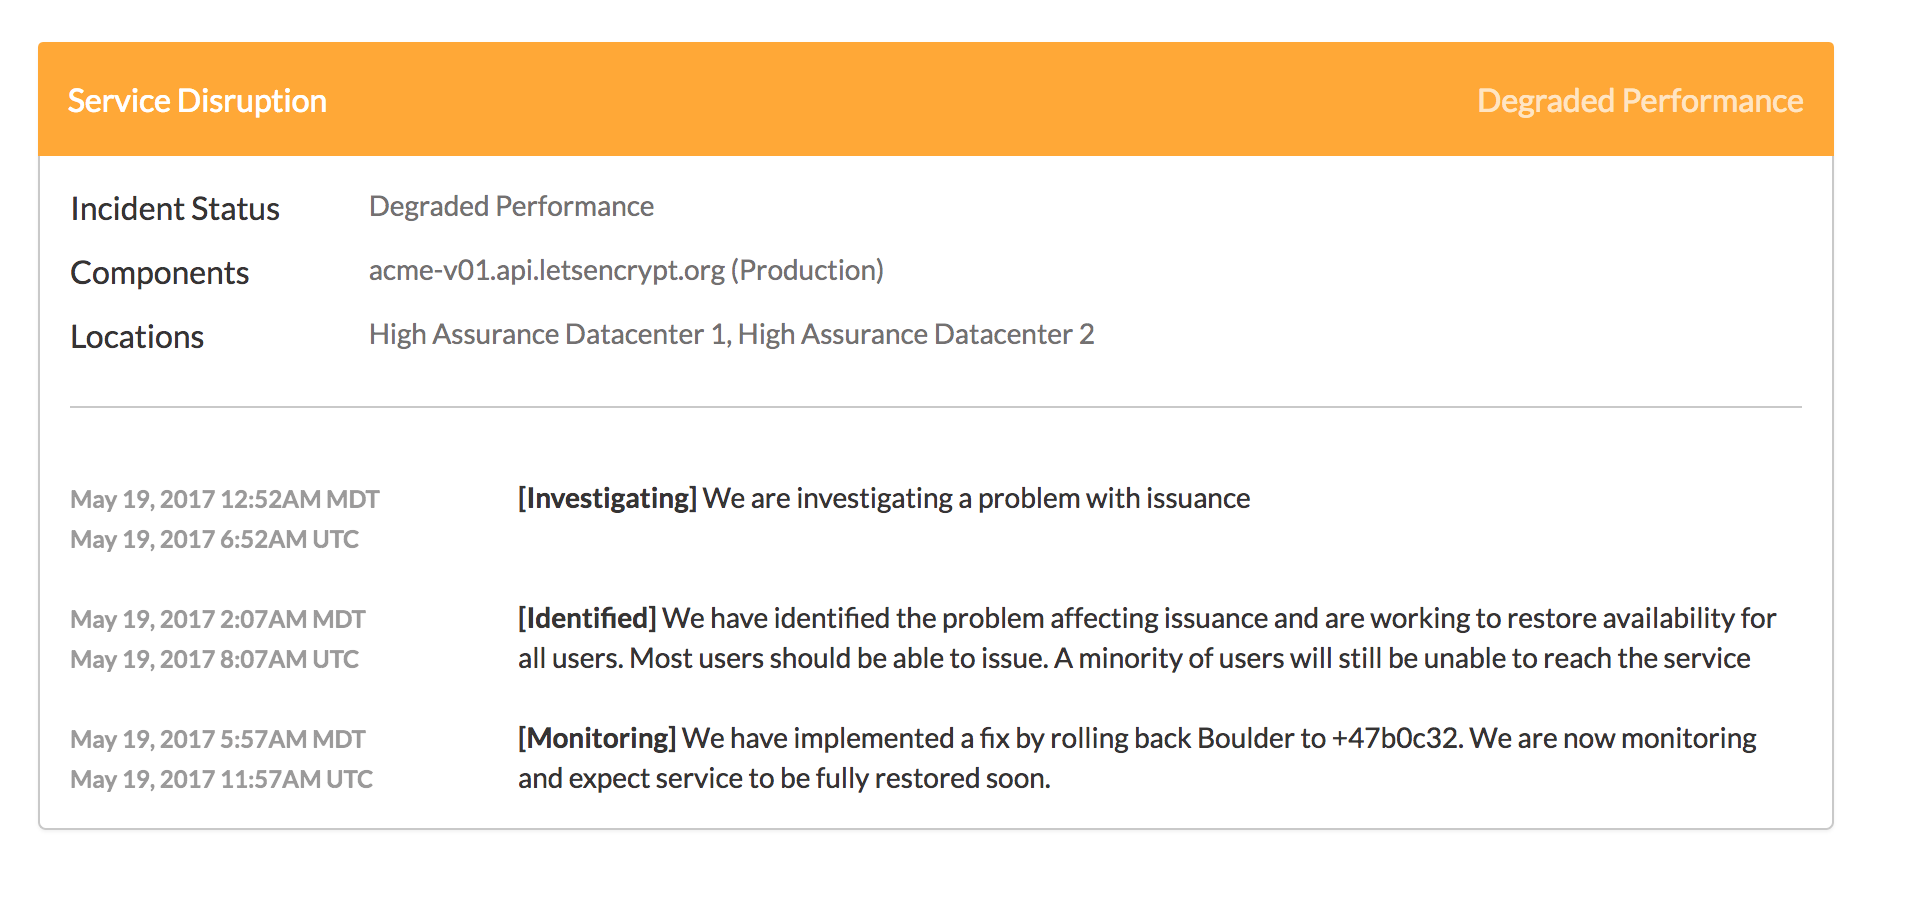The width and height of the screenshot is (1918, 902).
Task: Select the Components label
Action: point(159,273)
